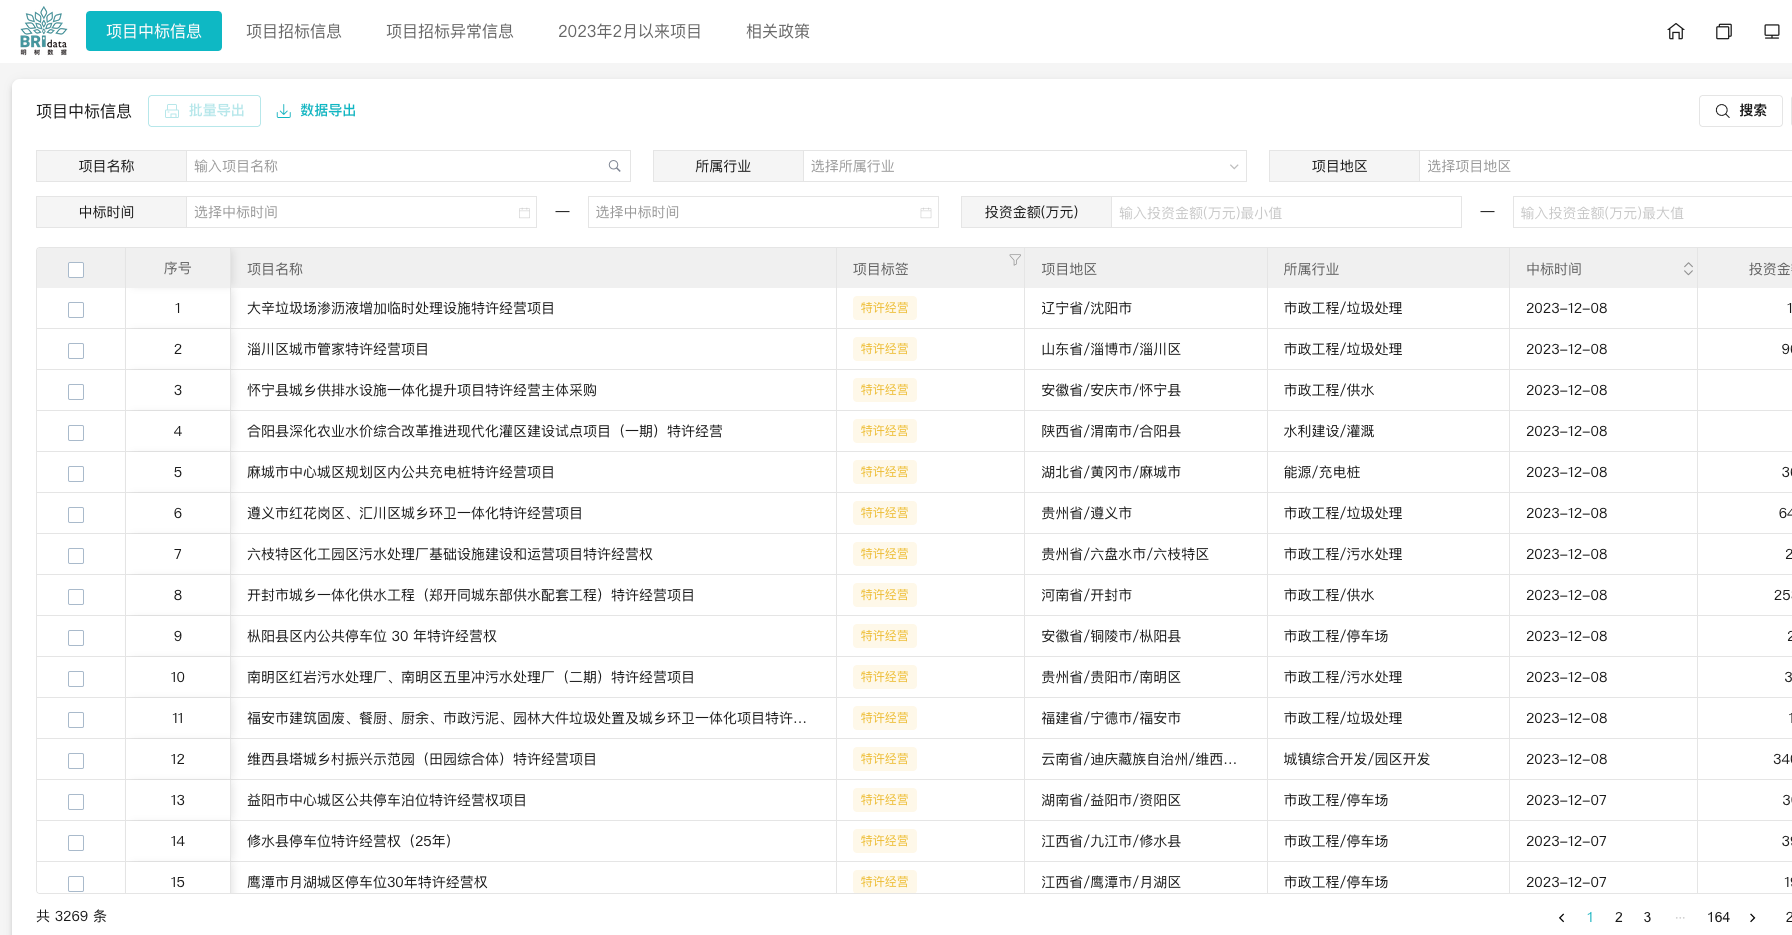Check the checkbox for row 14

click(76, 843)
